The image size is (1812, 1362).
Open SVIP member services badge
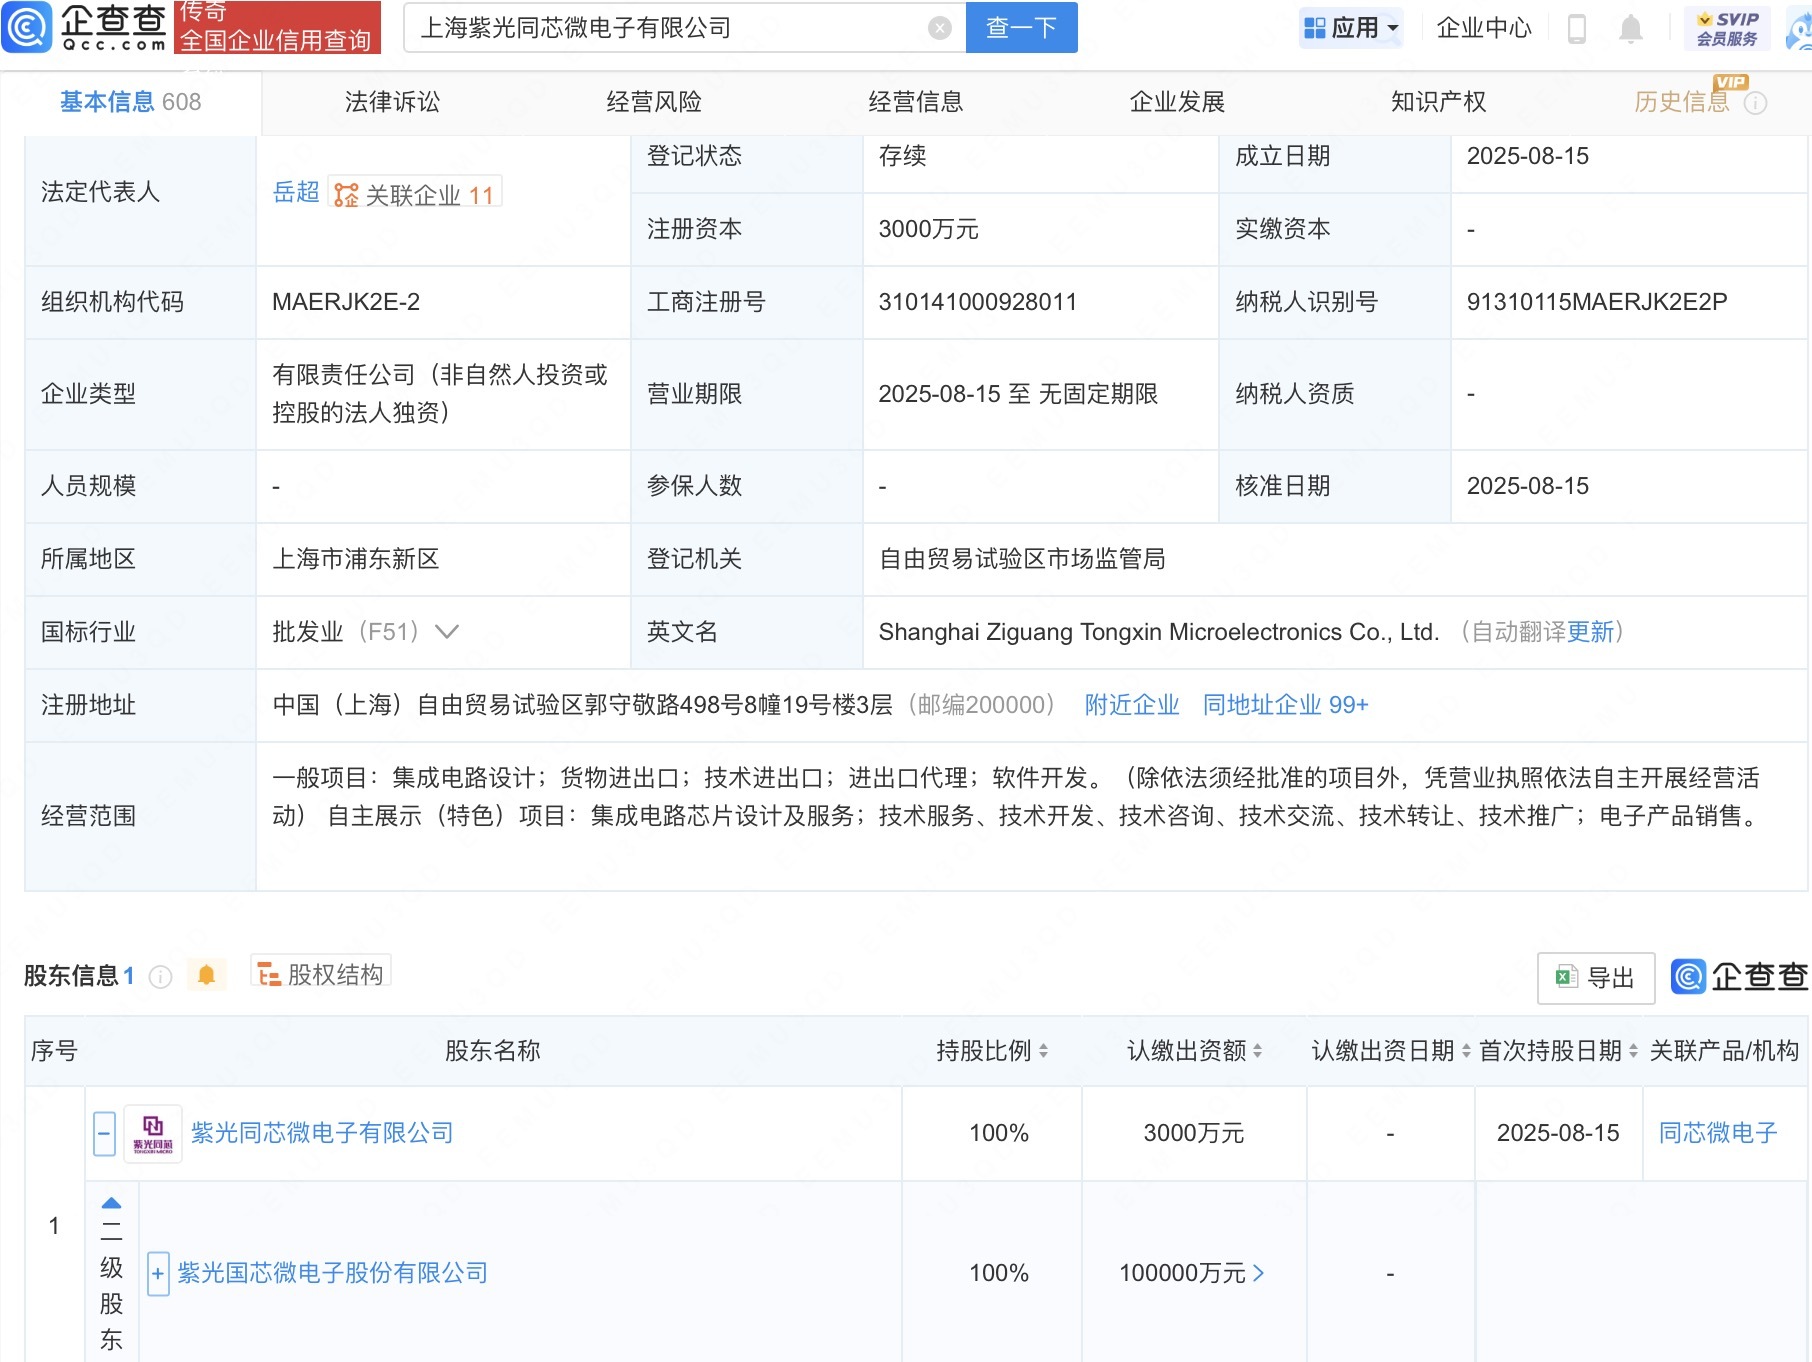click(1727, 28)
